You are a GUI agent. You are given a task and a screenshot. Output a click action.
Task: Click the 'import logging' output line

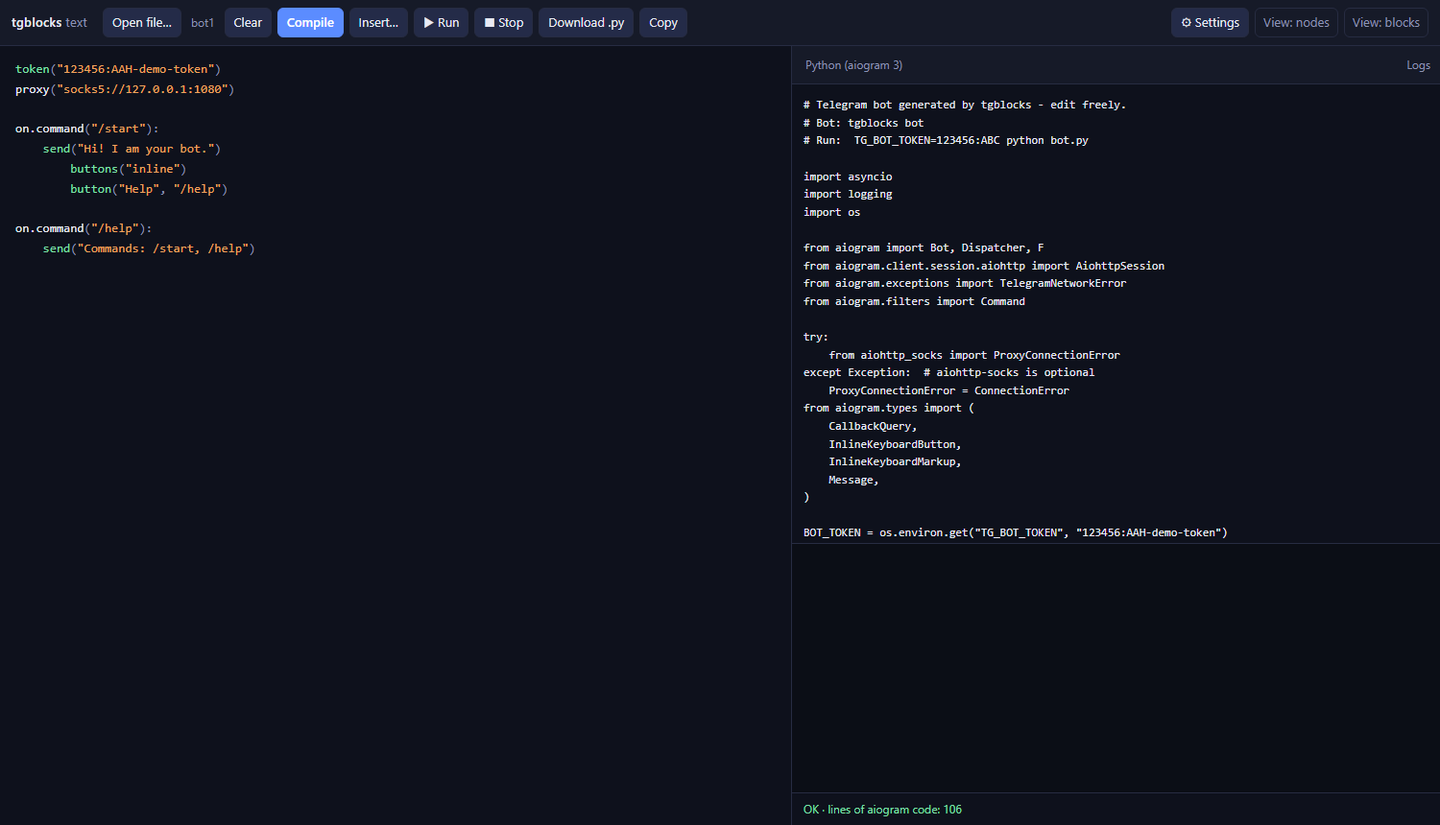tap(848, 194)
